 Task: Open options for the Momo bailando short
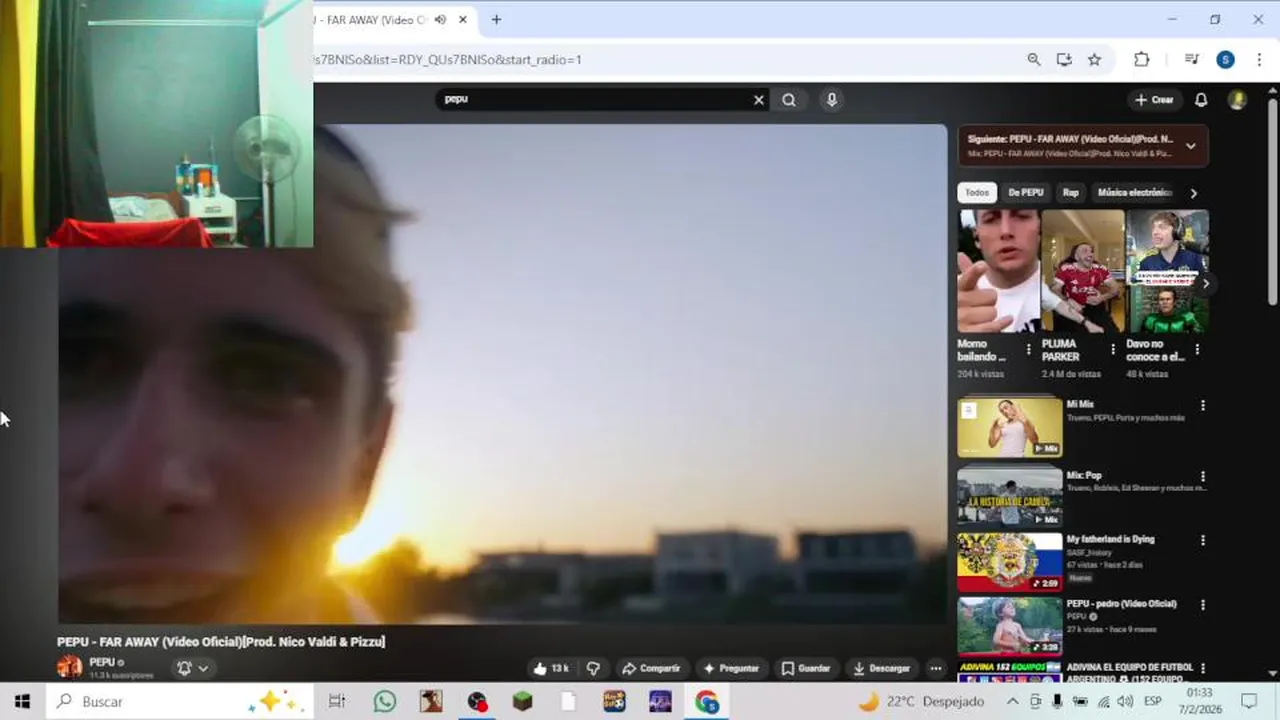[1028, 350]
